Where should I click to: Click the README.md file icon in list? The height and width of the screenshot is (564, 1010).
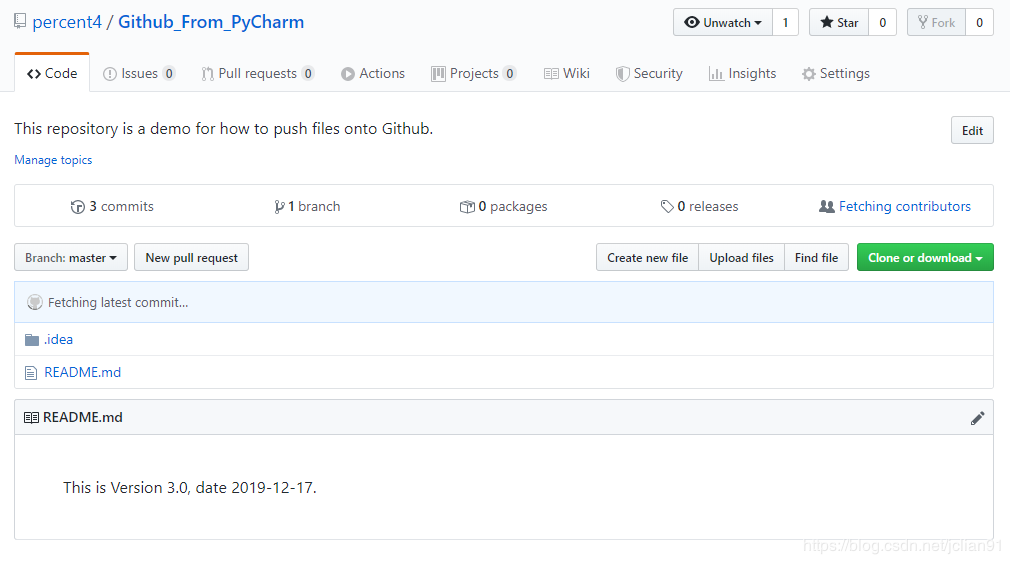[32, 373]
